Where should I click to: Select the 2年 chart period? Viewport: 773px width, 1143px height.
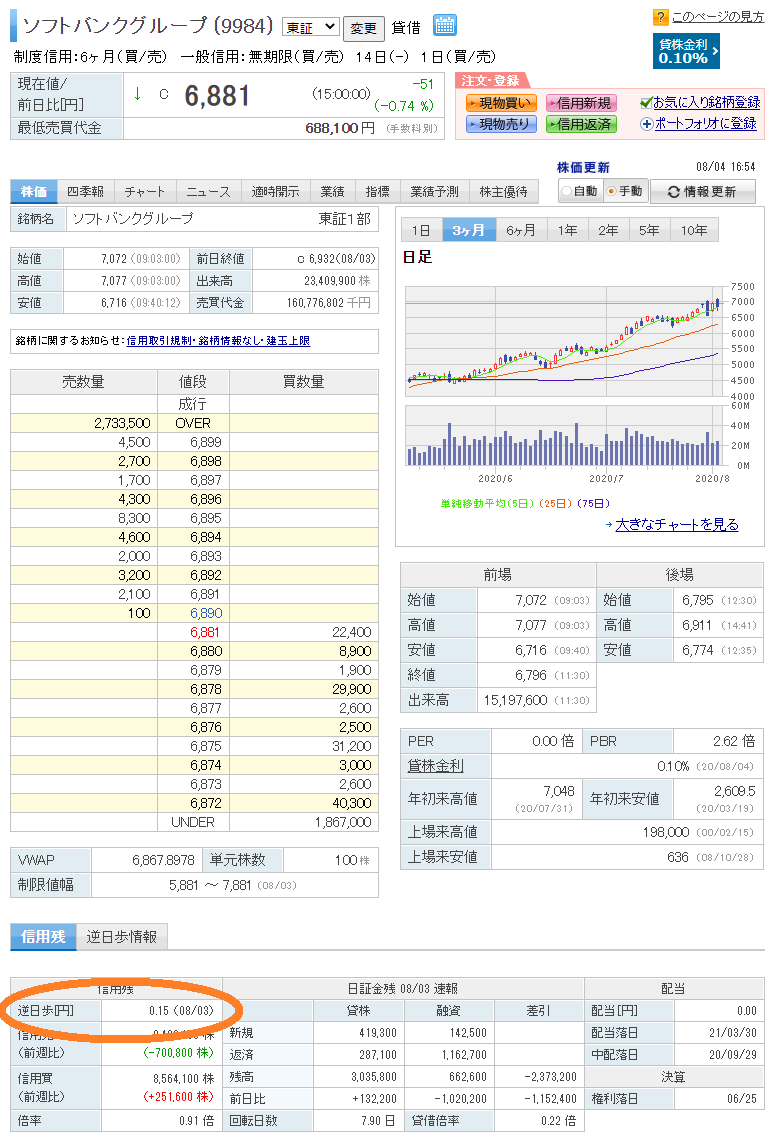coord(608,230)
